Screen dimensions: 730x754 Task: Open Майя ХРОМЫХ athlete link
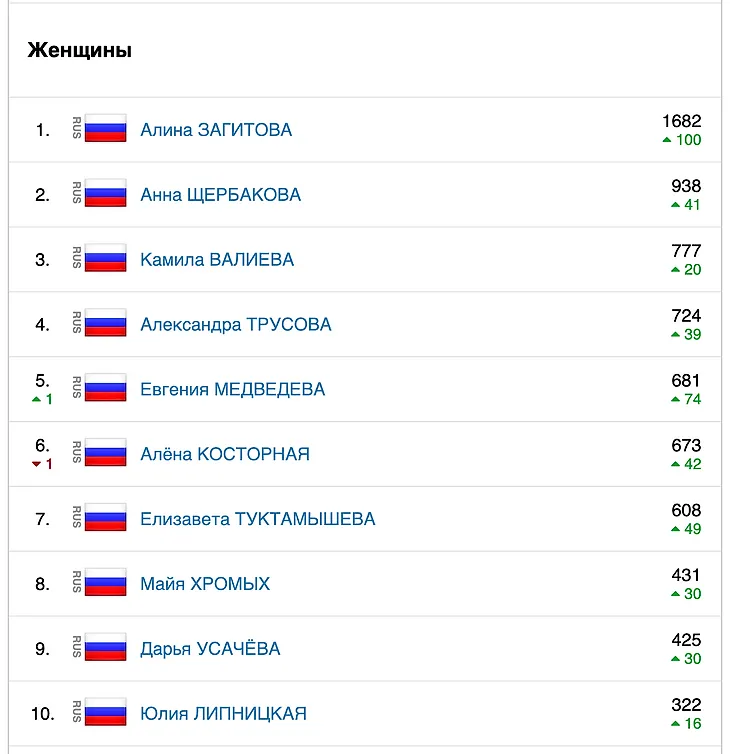[205, 584]
